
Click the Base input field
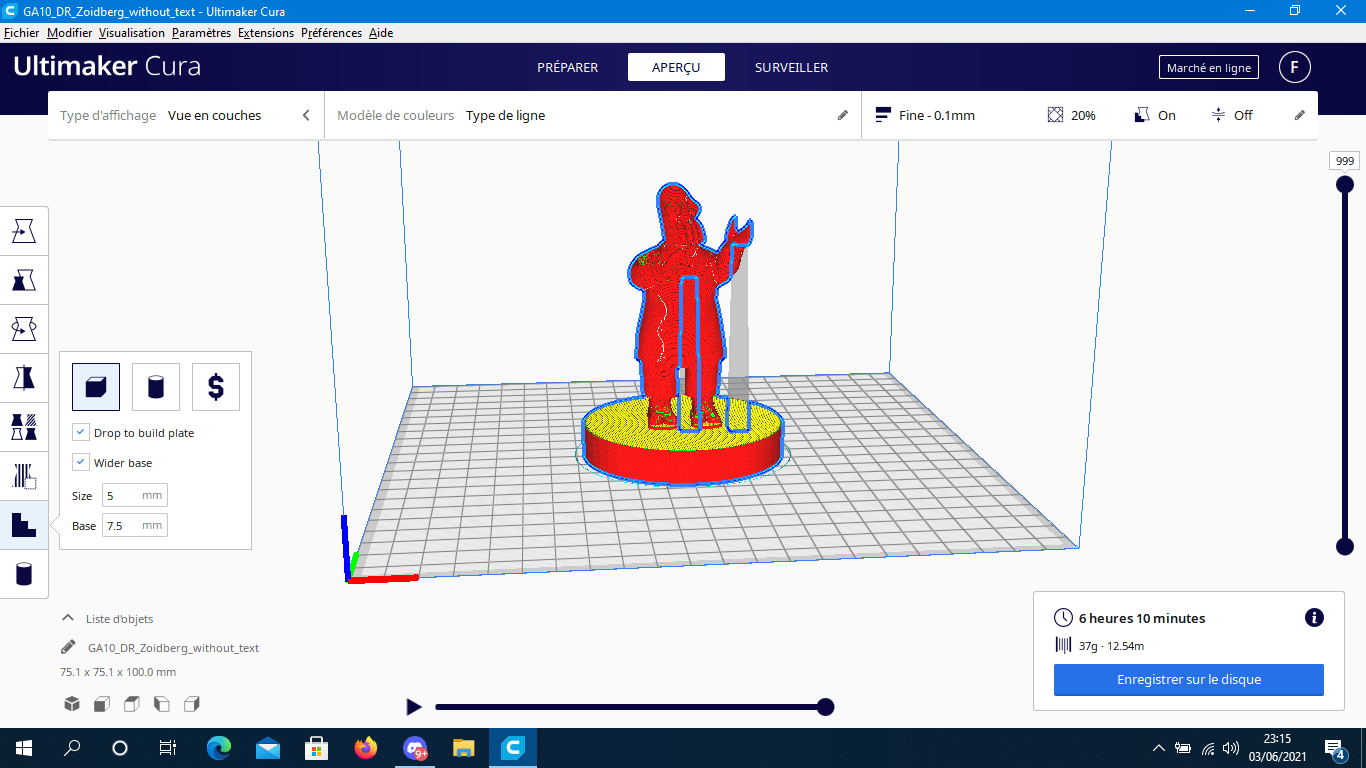tap(135, 525)
